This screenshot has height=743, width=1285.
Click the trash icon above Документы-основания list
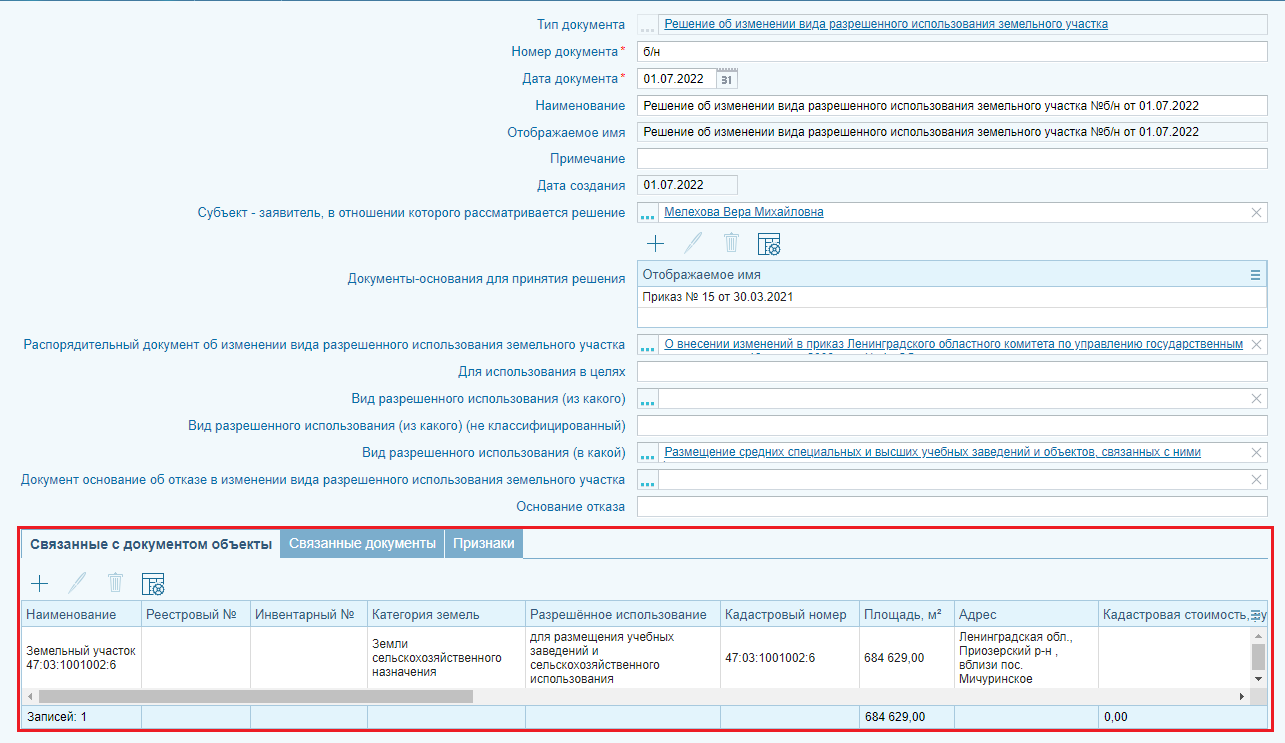pos(731,243)
